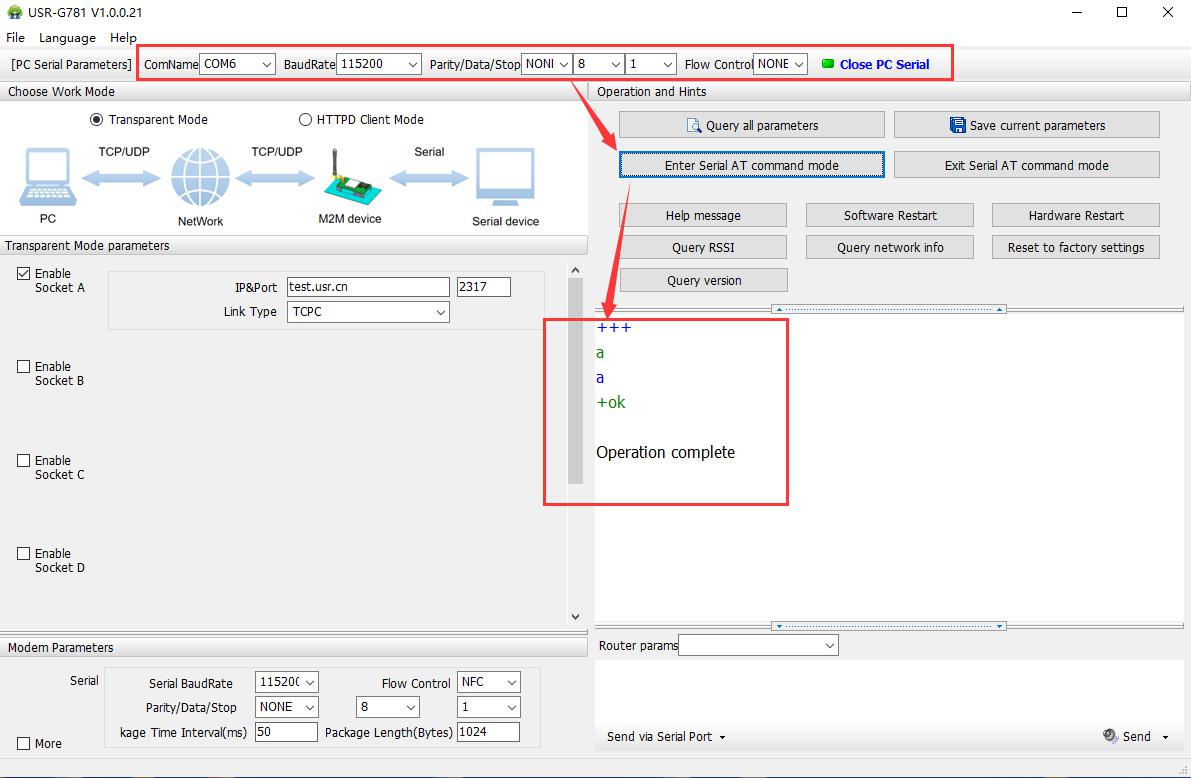Click Exit Serial AT command mode button
Viewport: 1191px width, 778px height.
(1027, 165)
